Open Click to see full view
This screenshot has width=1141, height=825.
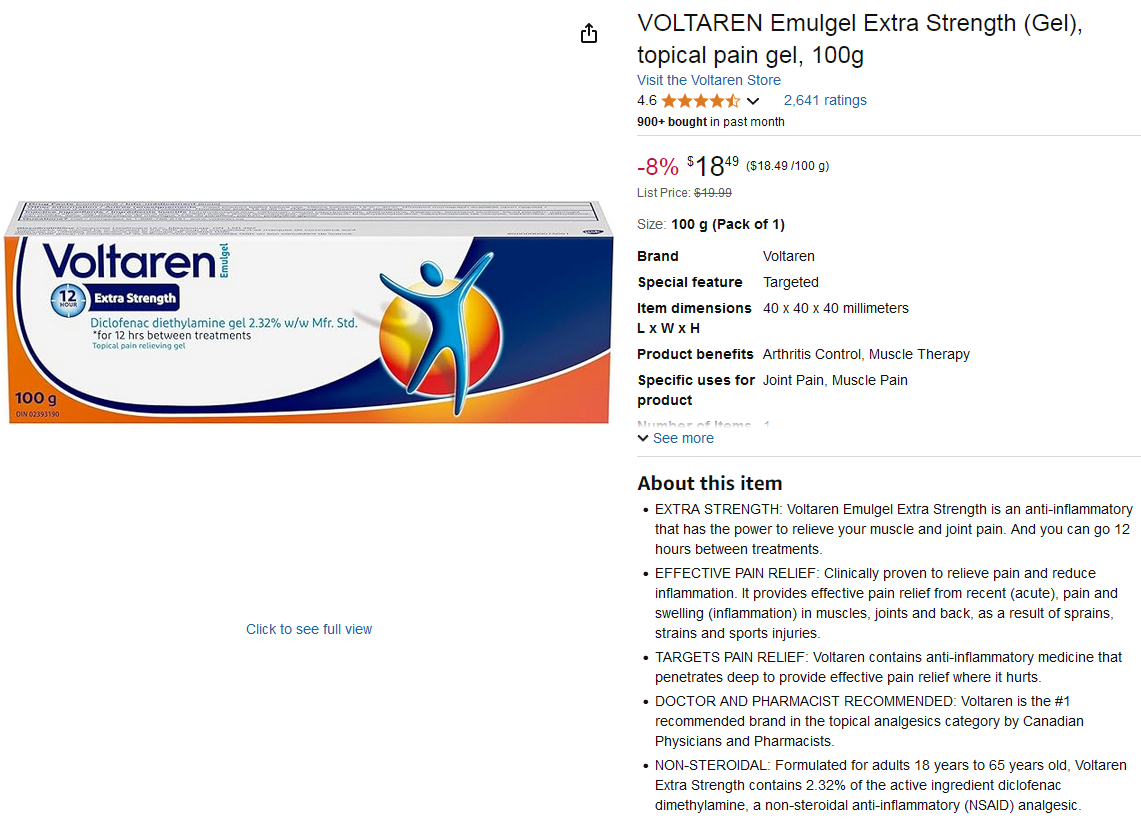tap(309, 629)
